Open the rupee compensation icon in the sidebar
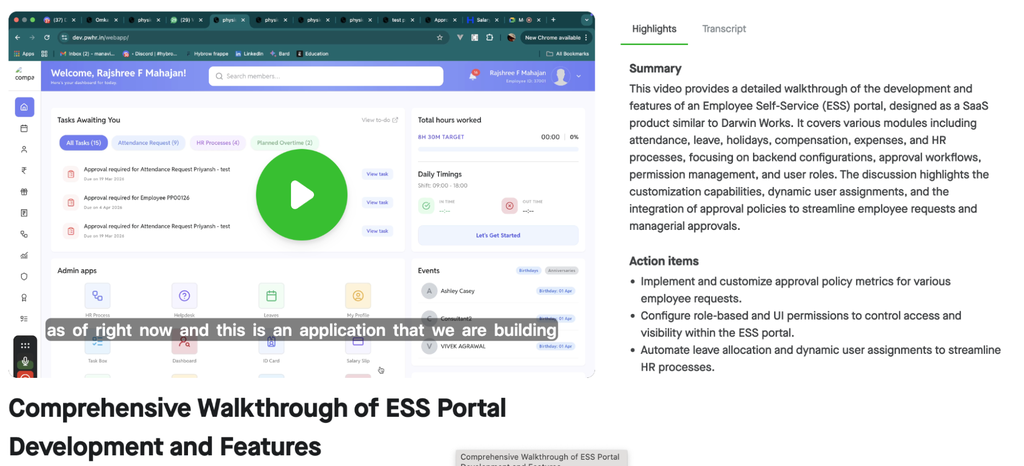This screenshot has width=1024, height=466. pyautogui.click(x=24, y=170)
